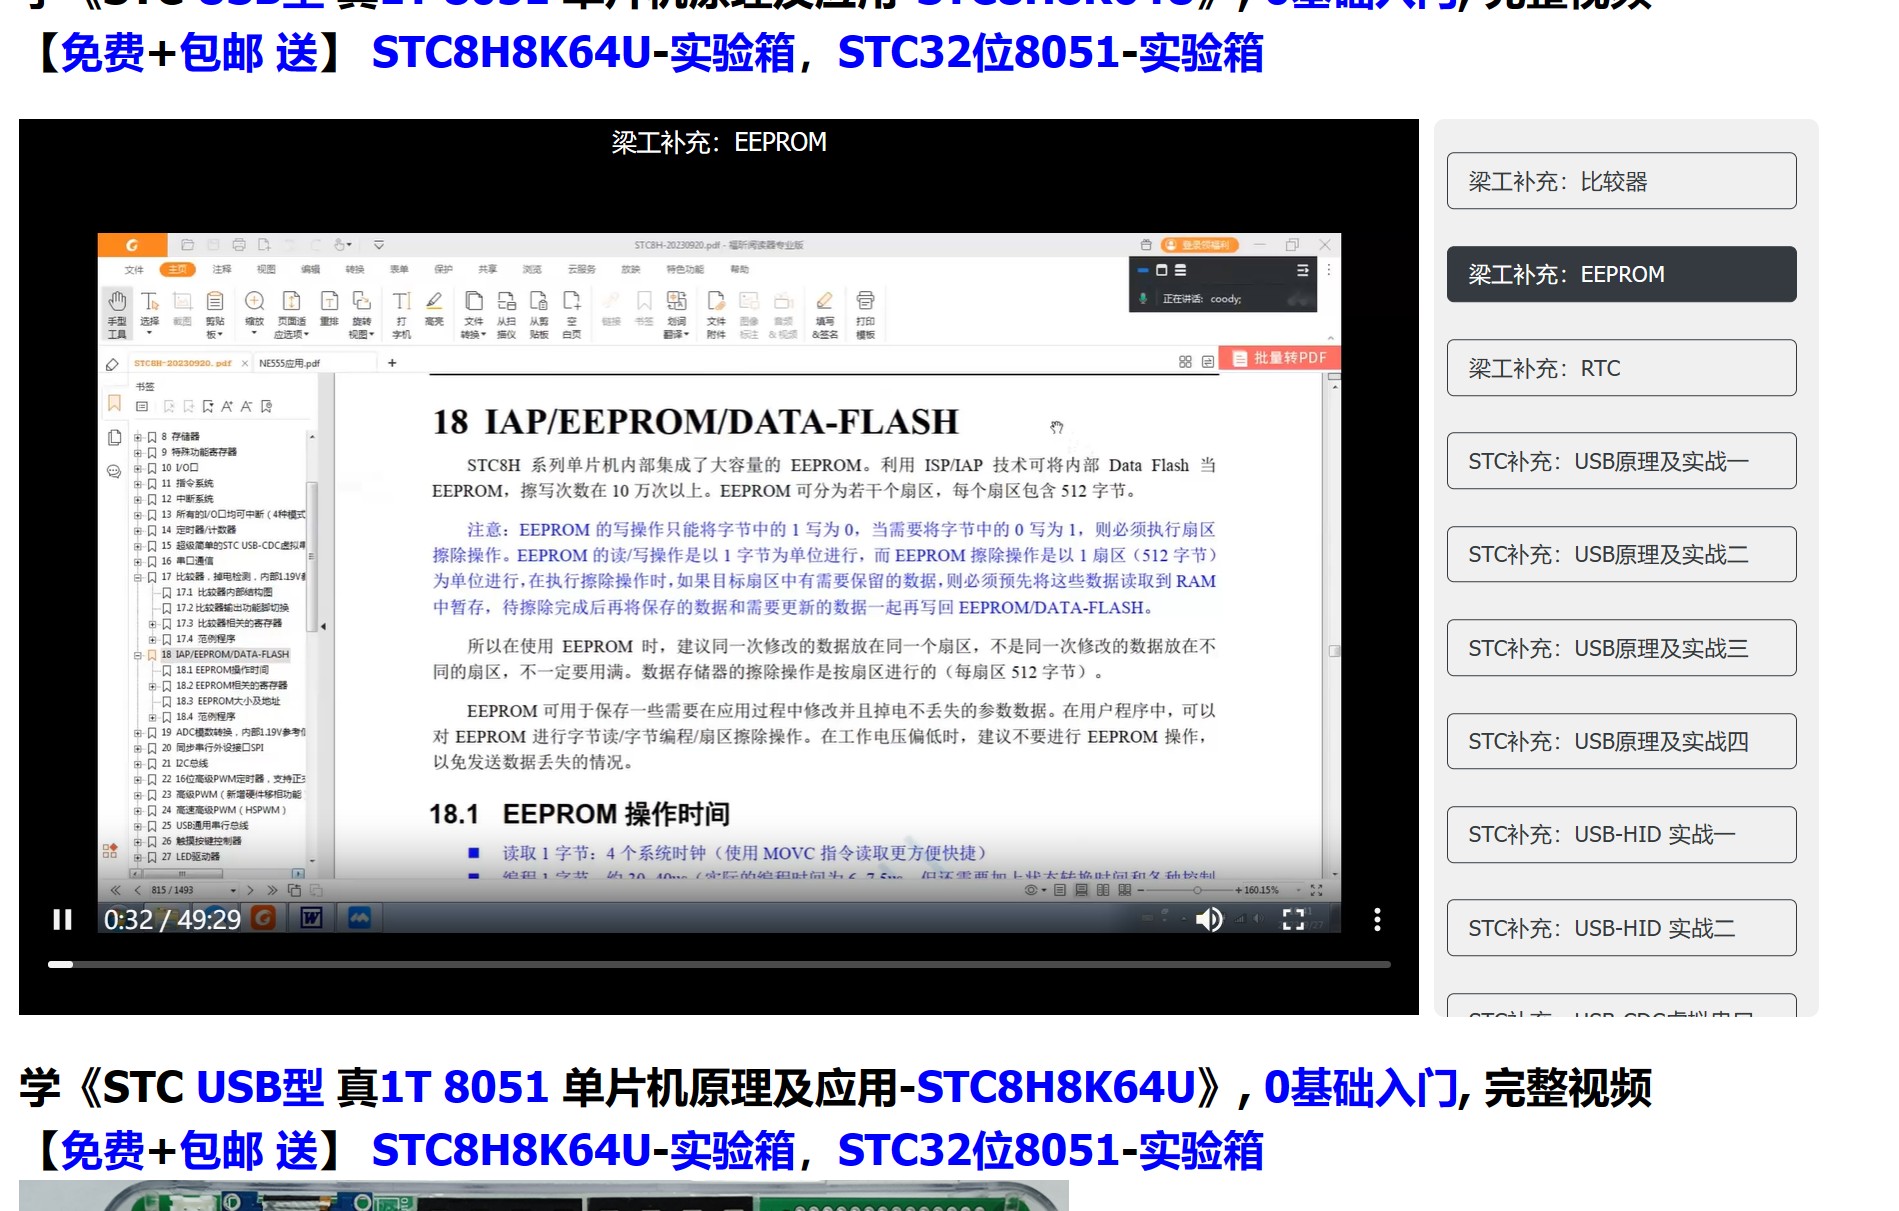Click the 从扫描仪 scanner icon
The image size is (1899, 1211).
pos(507,313)
